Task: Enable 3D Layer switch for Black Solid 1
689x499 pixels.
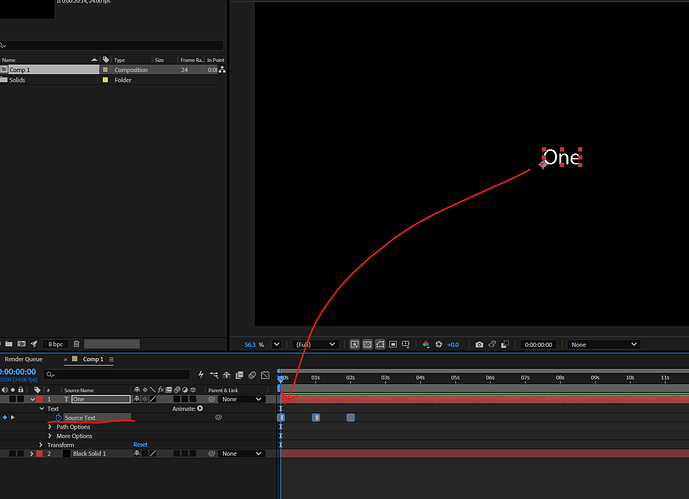Action: (x=193, y=453)
